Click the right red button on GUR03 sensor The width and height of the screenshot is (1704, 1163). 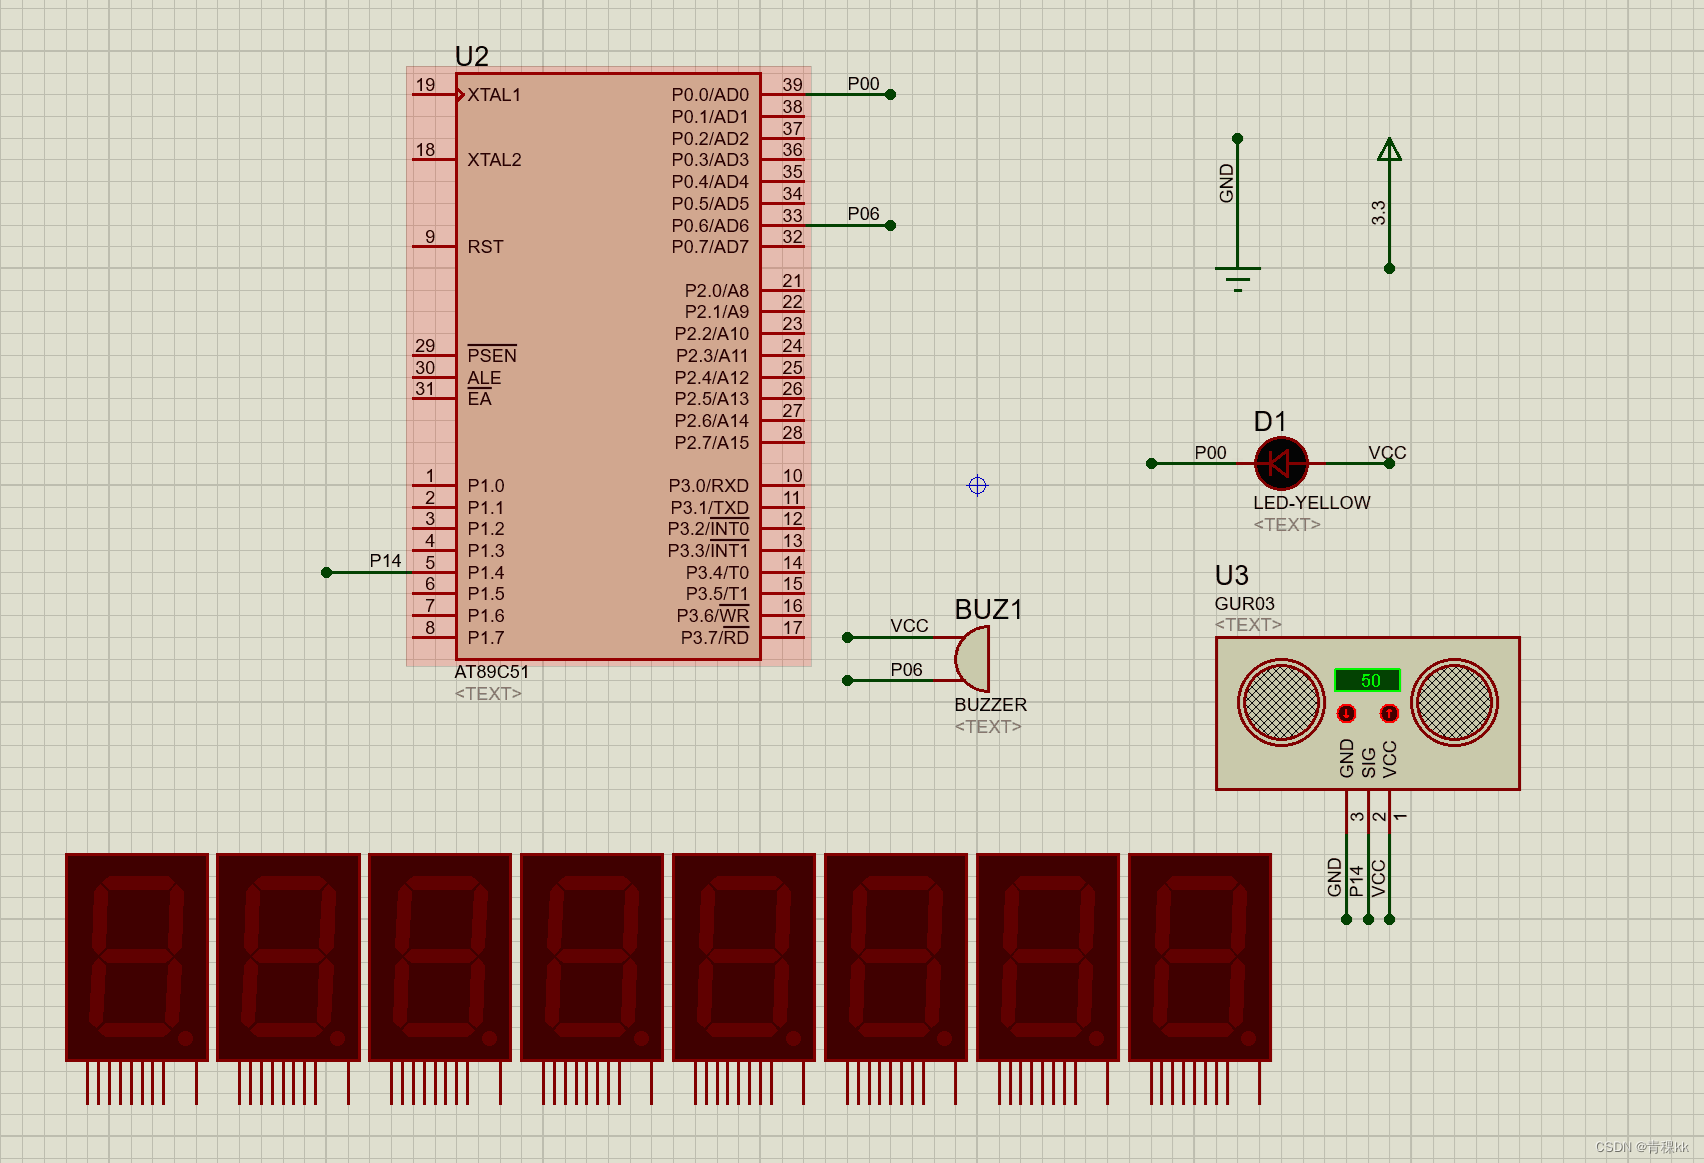coord(1389,713)
